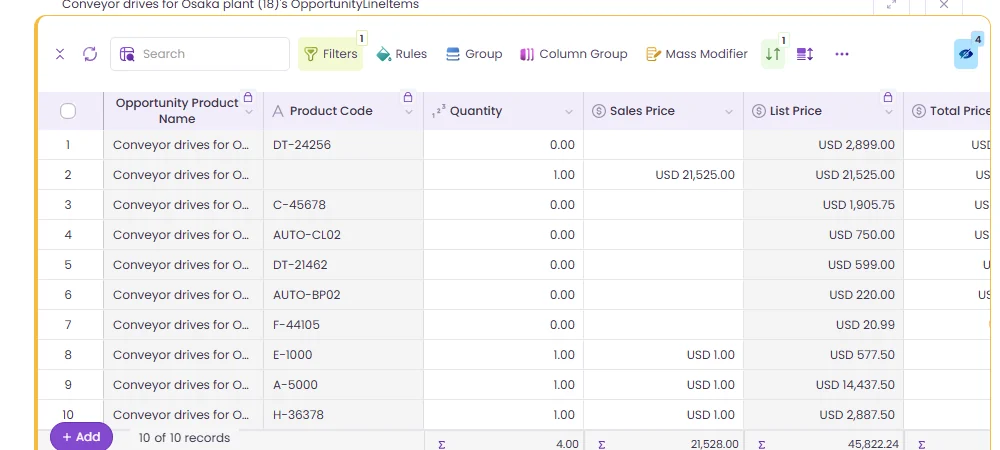The width and height of the screenshot is (1000, 450).
Task: Click the currency icon in Sales Price header
Action: 598,111
